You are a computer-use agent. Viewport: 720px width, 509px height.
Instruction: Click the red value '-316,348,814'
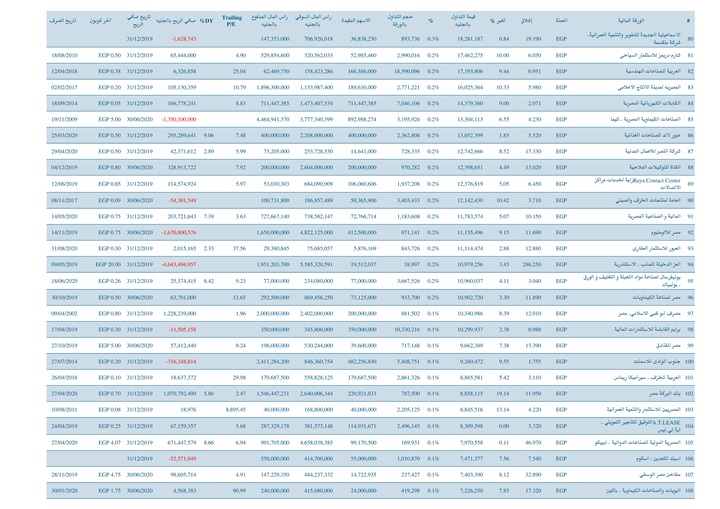pos(181,362)
